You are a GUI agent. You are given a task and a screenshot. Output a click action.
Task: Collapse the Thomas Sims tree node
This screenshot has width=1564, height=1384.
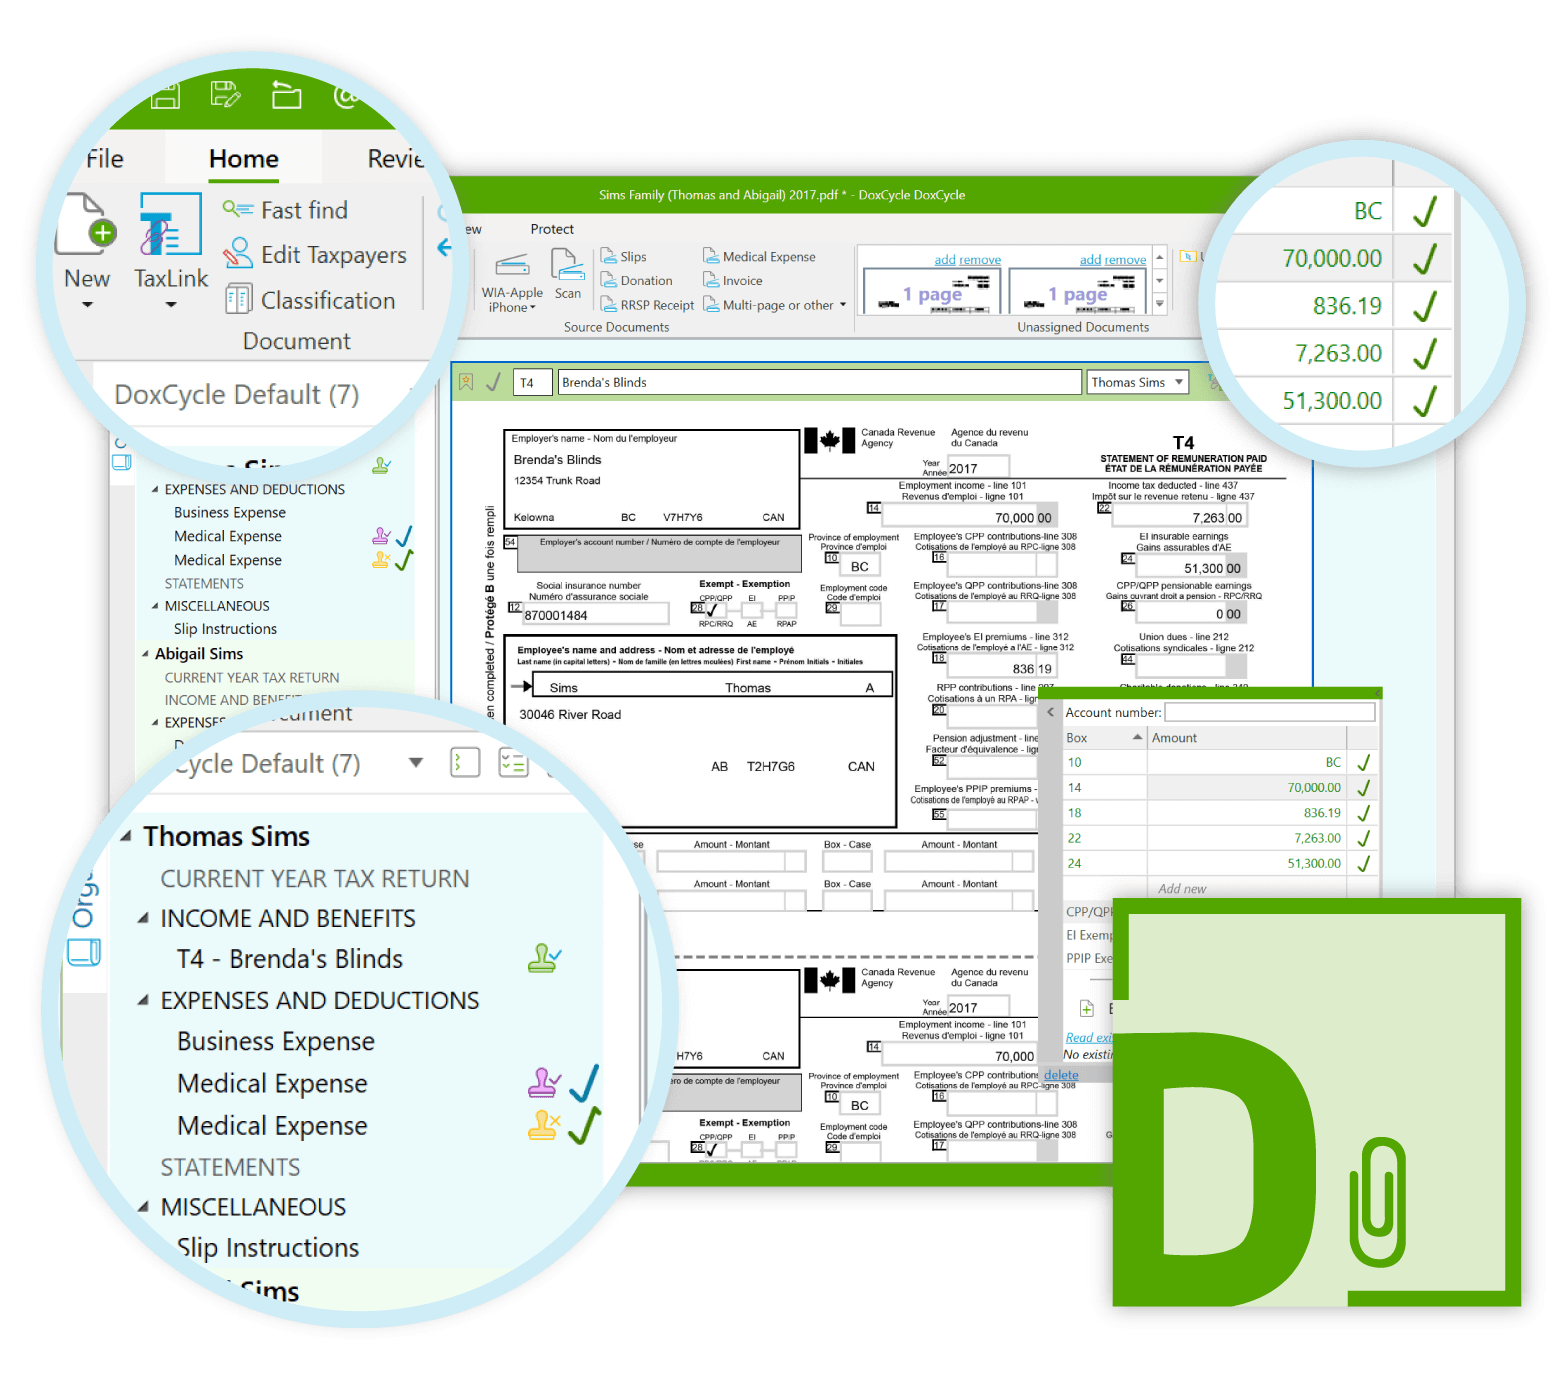coord(126,836)
